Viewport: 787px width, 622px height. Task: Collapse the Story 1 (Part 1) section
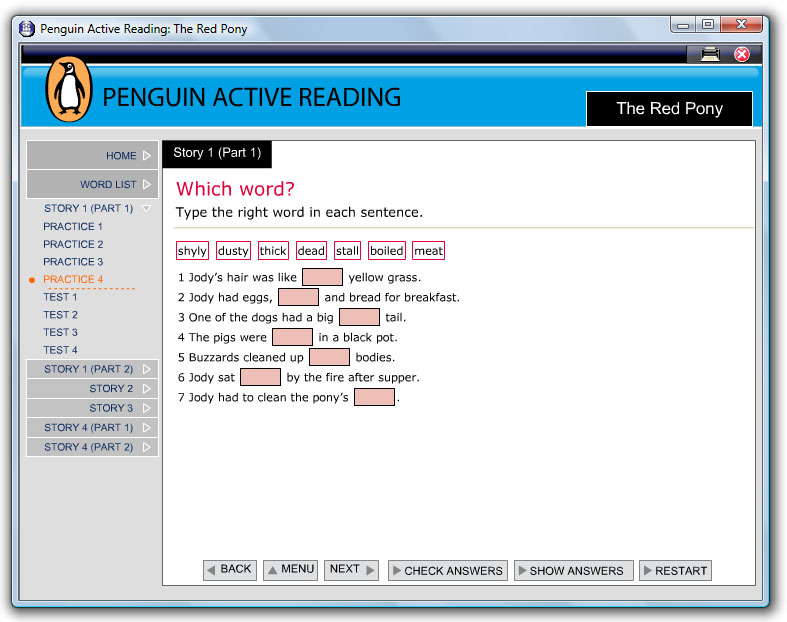coord(92,208)
